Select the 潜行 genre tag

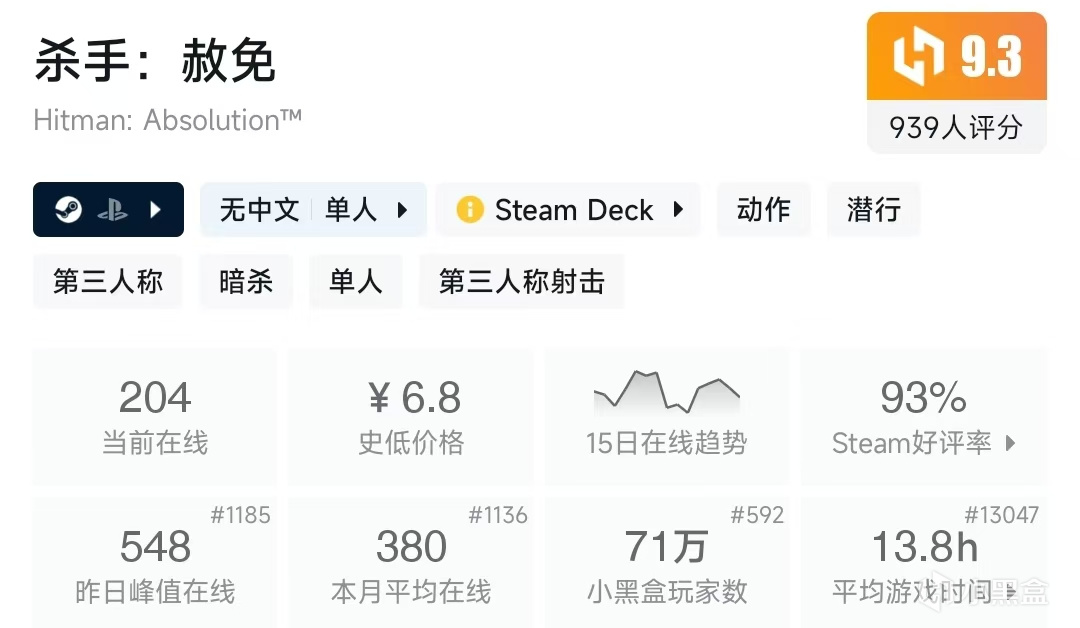(x=873, y=210)
